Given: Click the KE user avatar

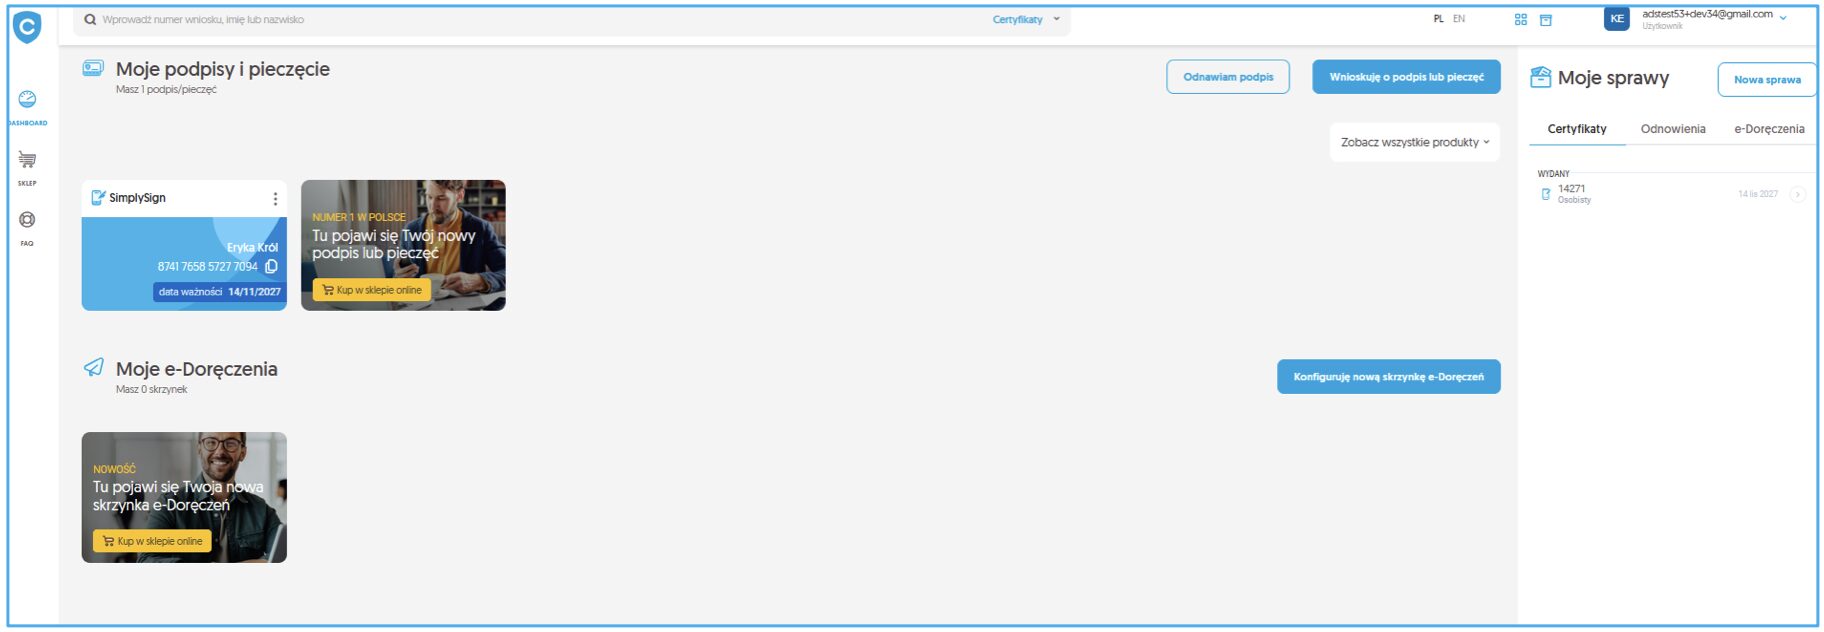Looking at the screenshot, I should tap(1616, 19).
